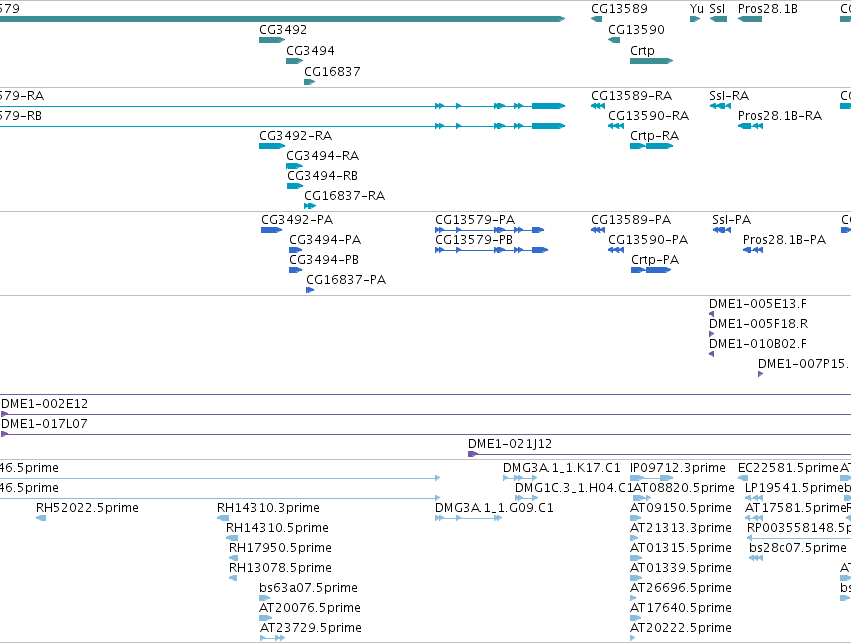Image resolution: width=851 pixels, height=643 pixels.
Task: Select the Pros28.1B gene label
Action: click(x=767, y=9)
